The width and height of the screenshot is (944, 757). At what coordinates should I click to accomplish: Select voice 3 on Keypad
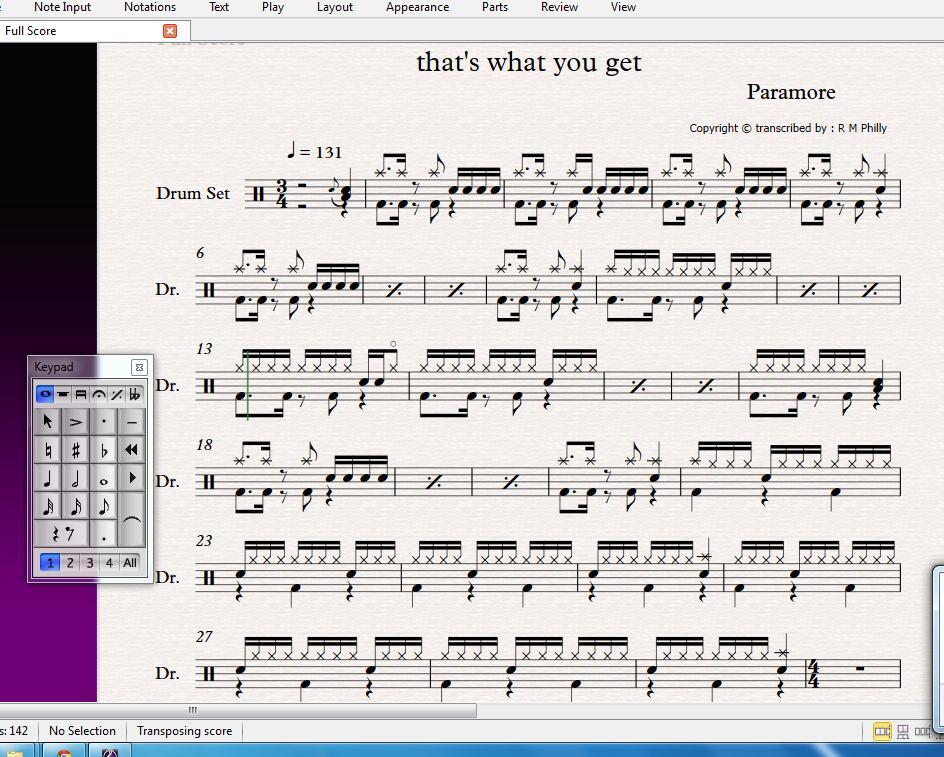click(90, 563)
